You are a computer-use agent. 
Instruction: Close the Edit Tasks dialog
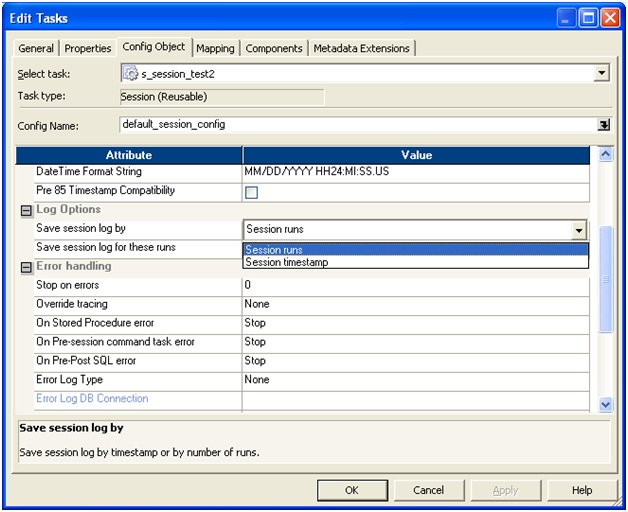point(610,18)
